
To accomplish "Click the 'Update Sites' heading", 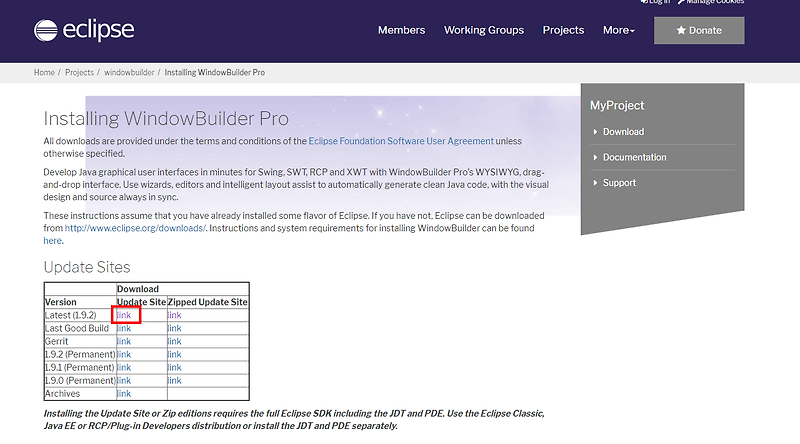I will [87, 267].
